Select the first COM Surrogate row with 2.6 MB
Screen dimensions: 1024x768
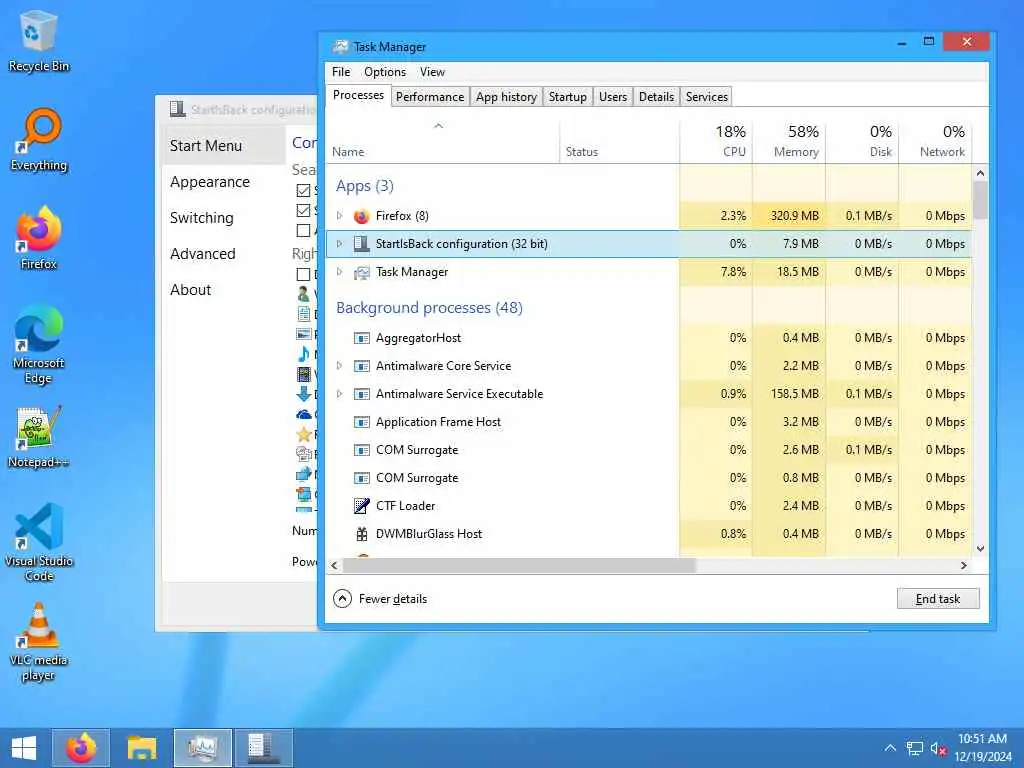(648, 450)
